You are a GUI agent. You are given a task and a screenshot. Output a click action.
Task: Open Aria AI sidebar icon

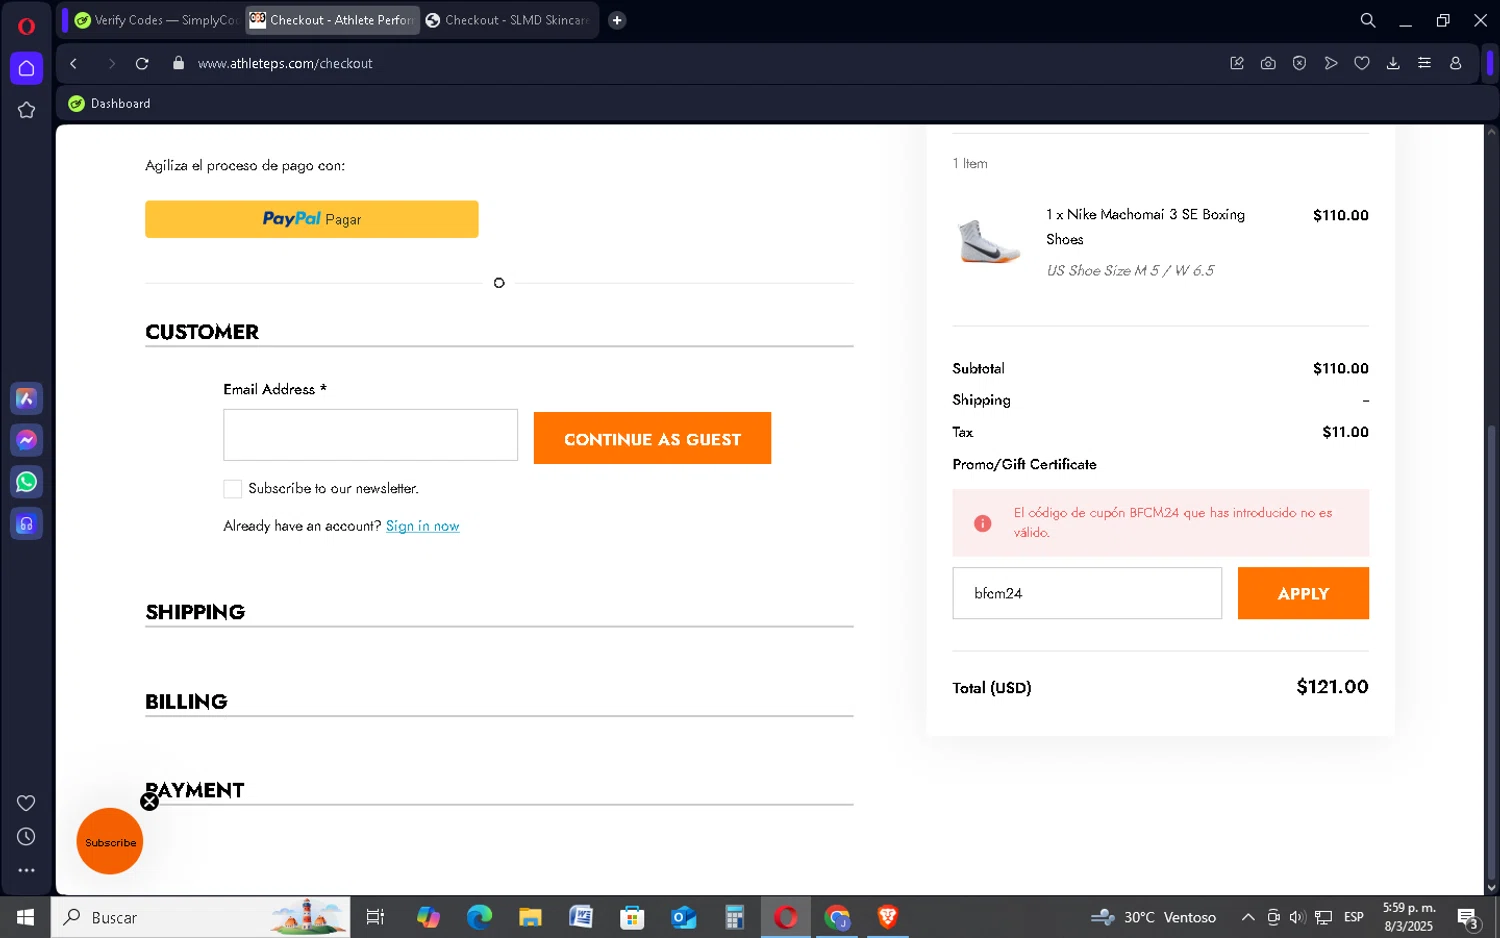point(27,398)
